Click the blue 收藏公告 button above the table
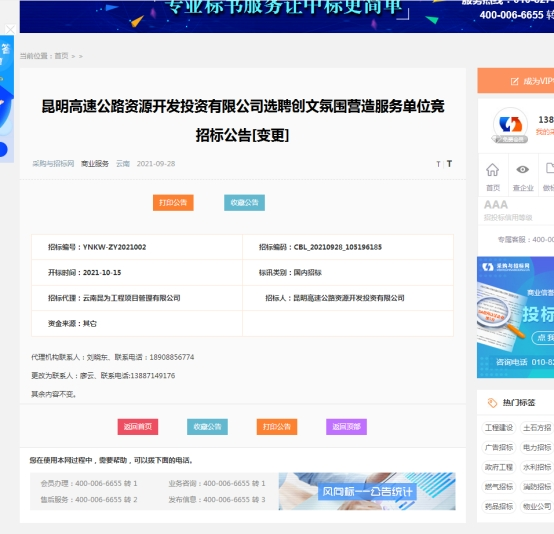 point(244,203)
